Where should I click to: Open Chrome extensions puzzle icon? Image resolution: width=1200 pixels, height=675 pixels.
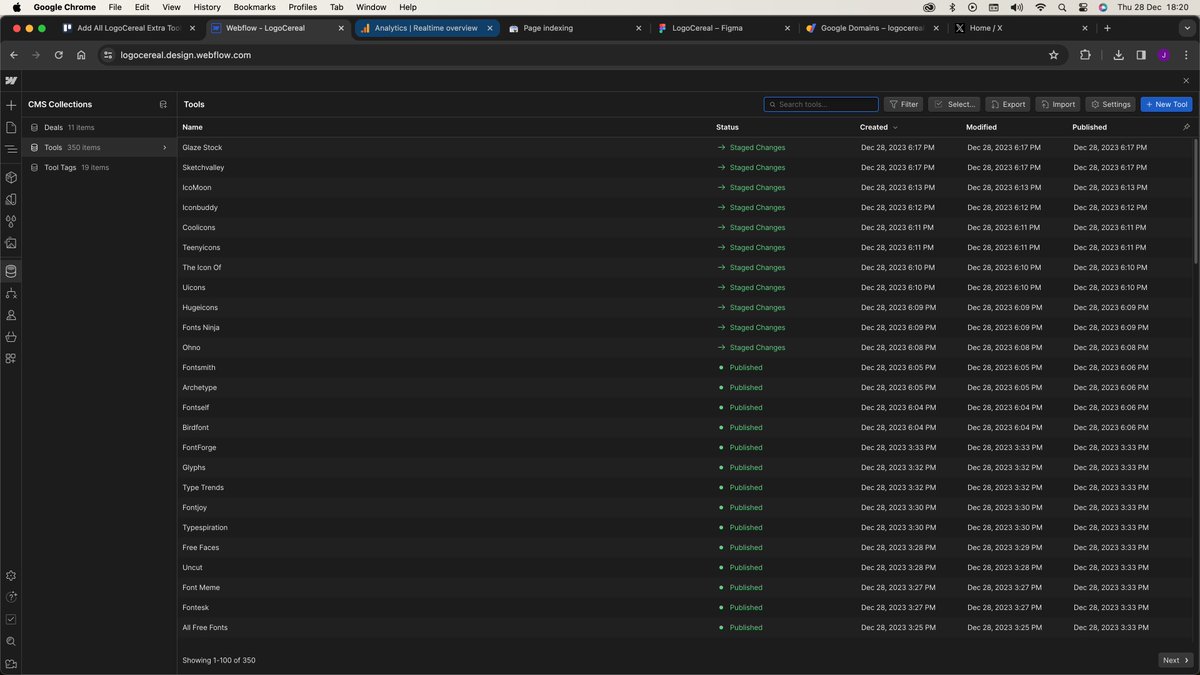1085,55
